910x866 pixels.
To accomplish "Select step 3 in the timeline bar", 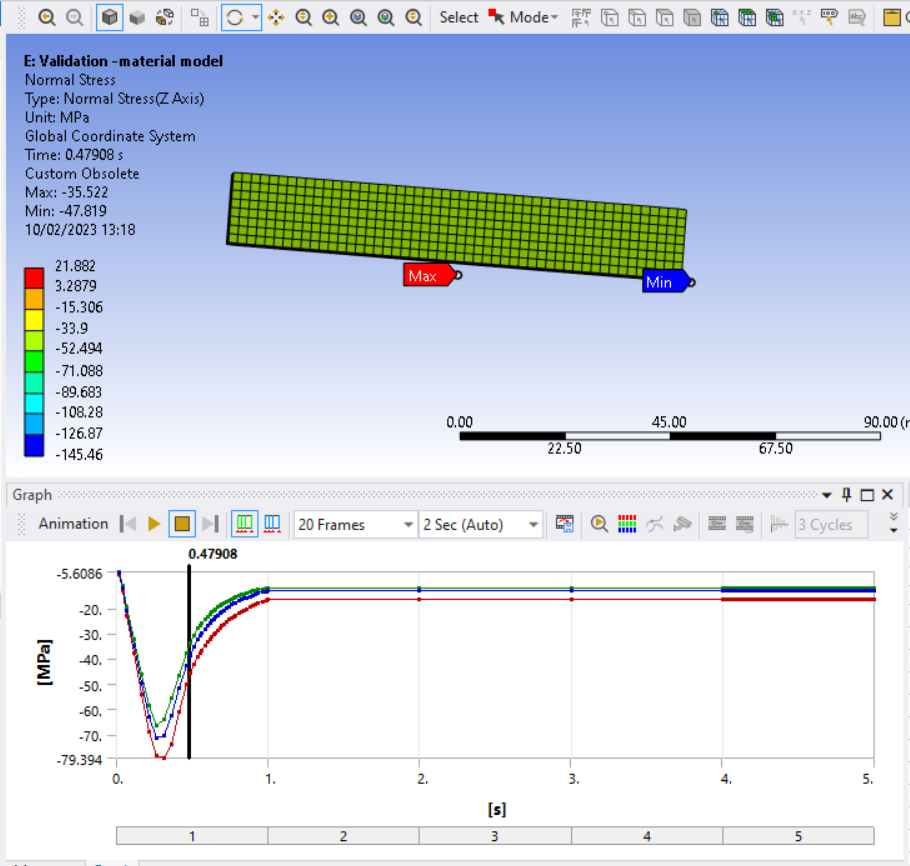I will 494,836.
